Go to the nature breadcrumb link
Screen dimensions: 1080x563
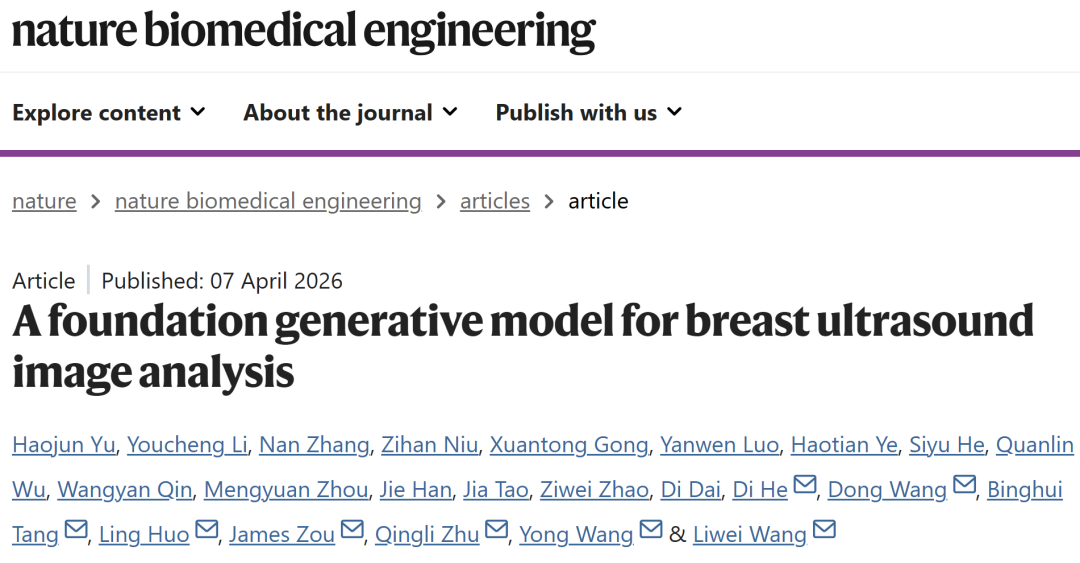44,201
